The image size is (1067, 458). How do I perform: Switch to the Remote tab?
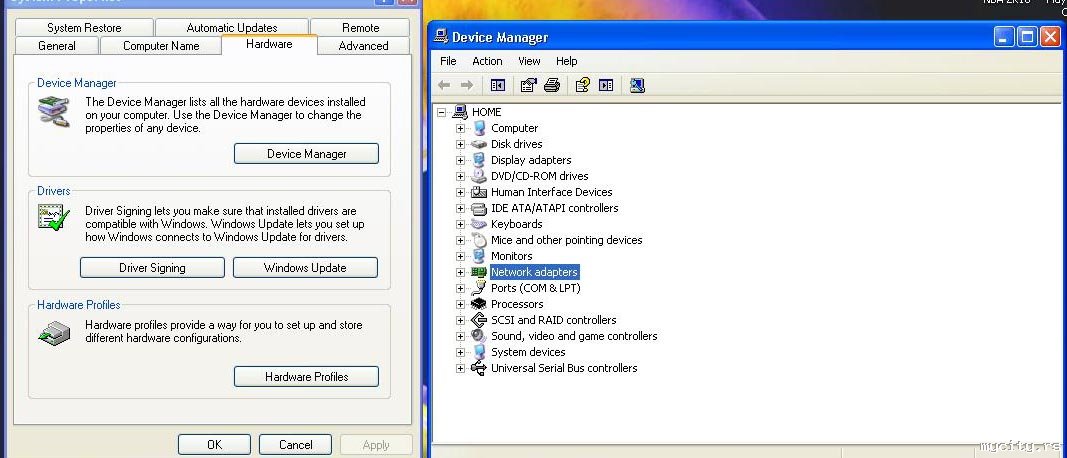point(361,28)
